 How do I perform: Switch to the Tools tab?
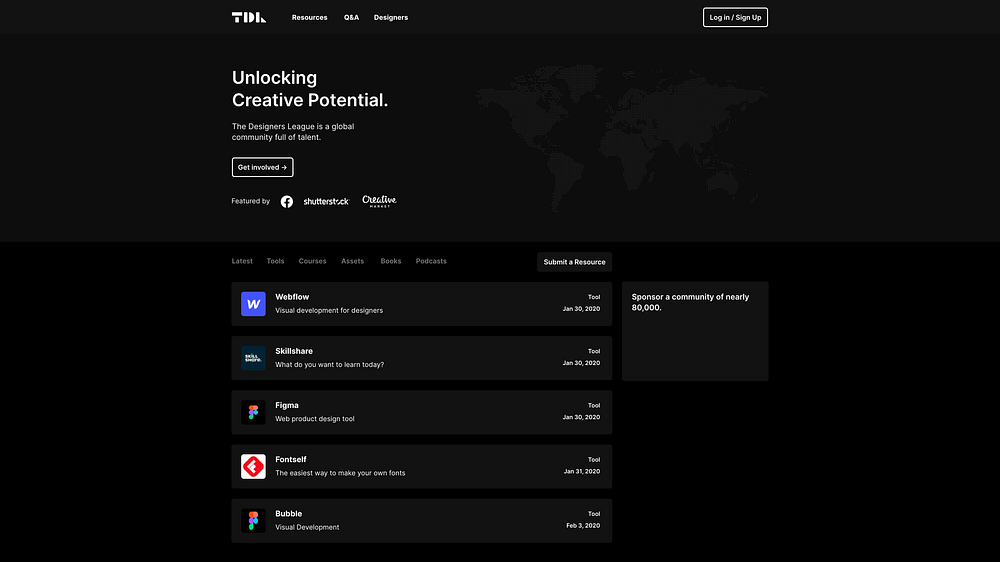pyautogui.click(x=276, y=261)
